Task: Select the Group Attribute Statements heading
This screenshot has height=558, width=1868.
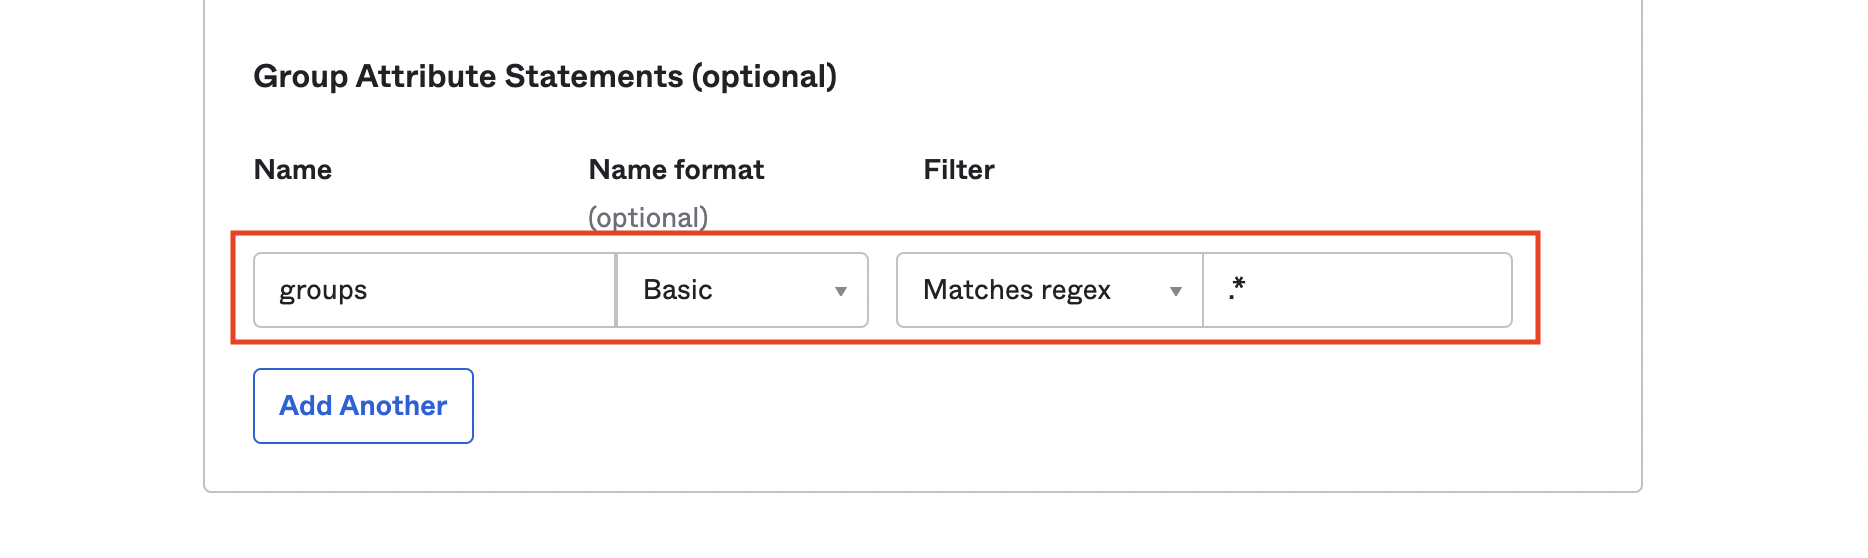Action: coord(545,76)
